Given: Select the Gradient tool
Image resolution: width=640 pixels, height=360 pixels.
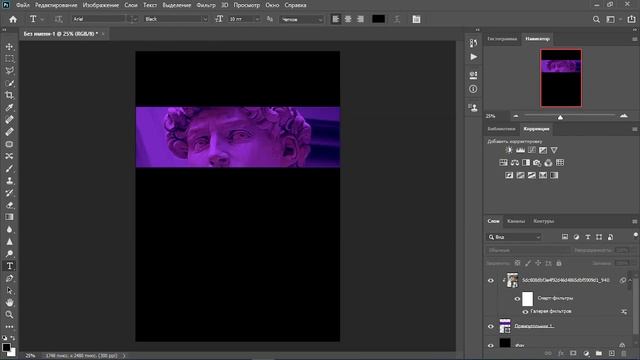Looking at the screenshot, I should point(9,217).
